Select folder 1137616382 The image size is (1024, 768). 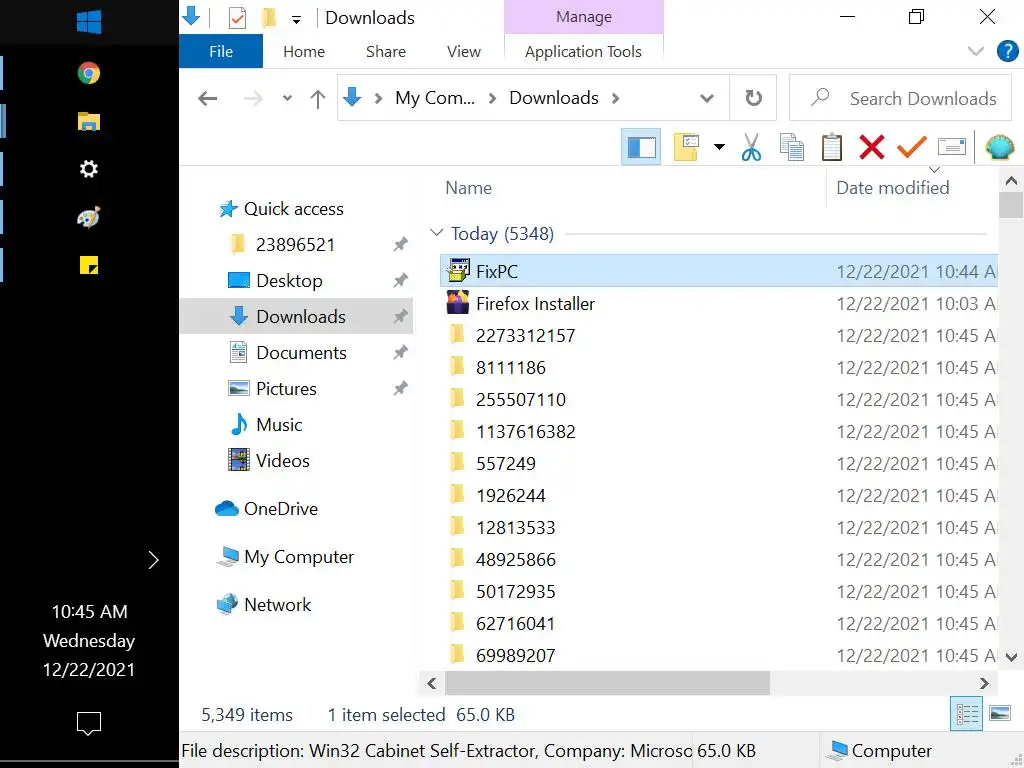[718, 431]
